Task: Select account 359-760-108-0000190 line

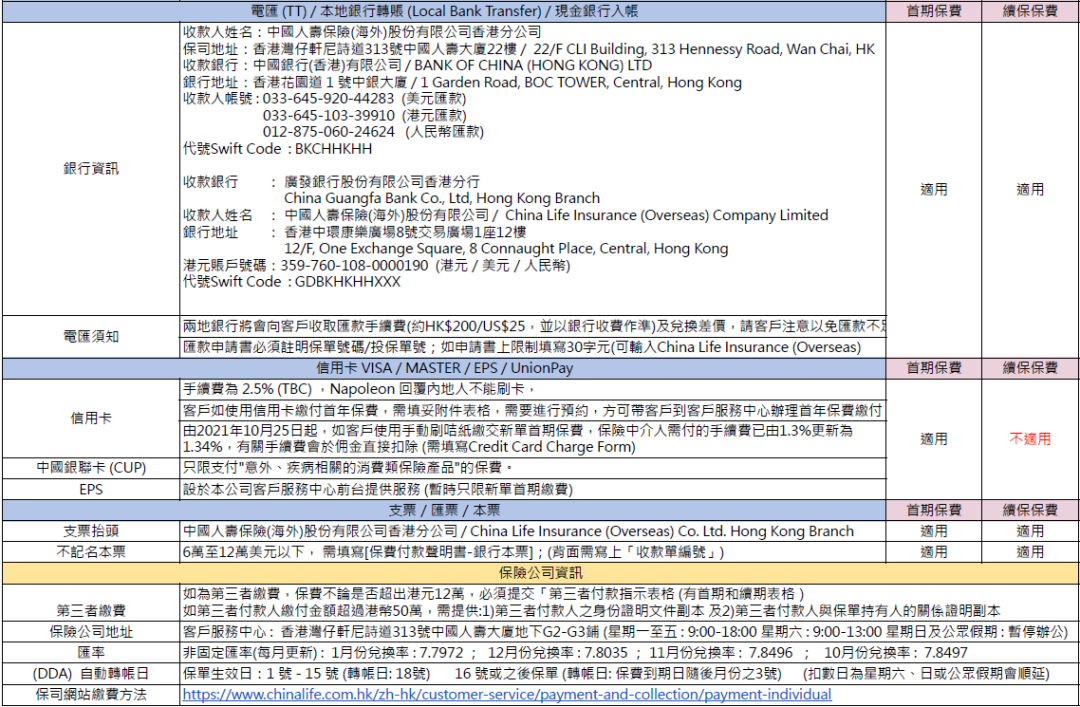Action: [x=376, y=265]
